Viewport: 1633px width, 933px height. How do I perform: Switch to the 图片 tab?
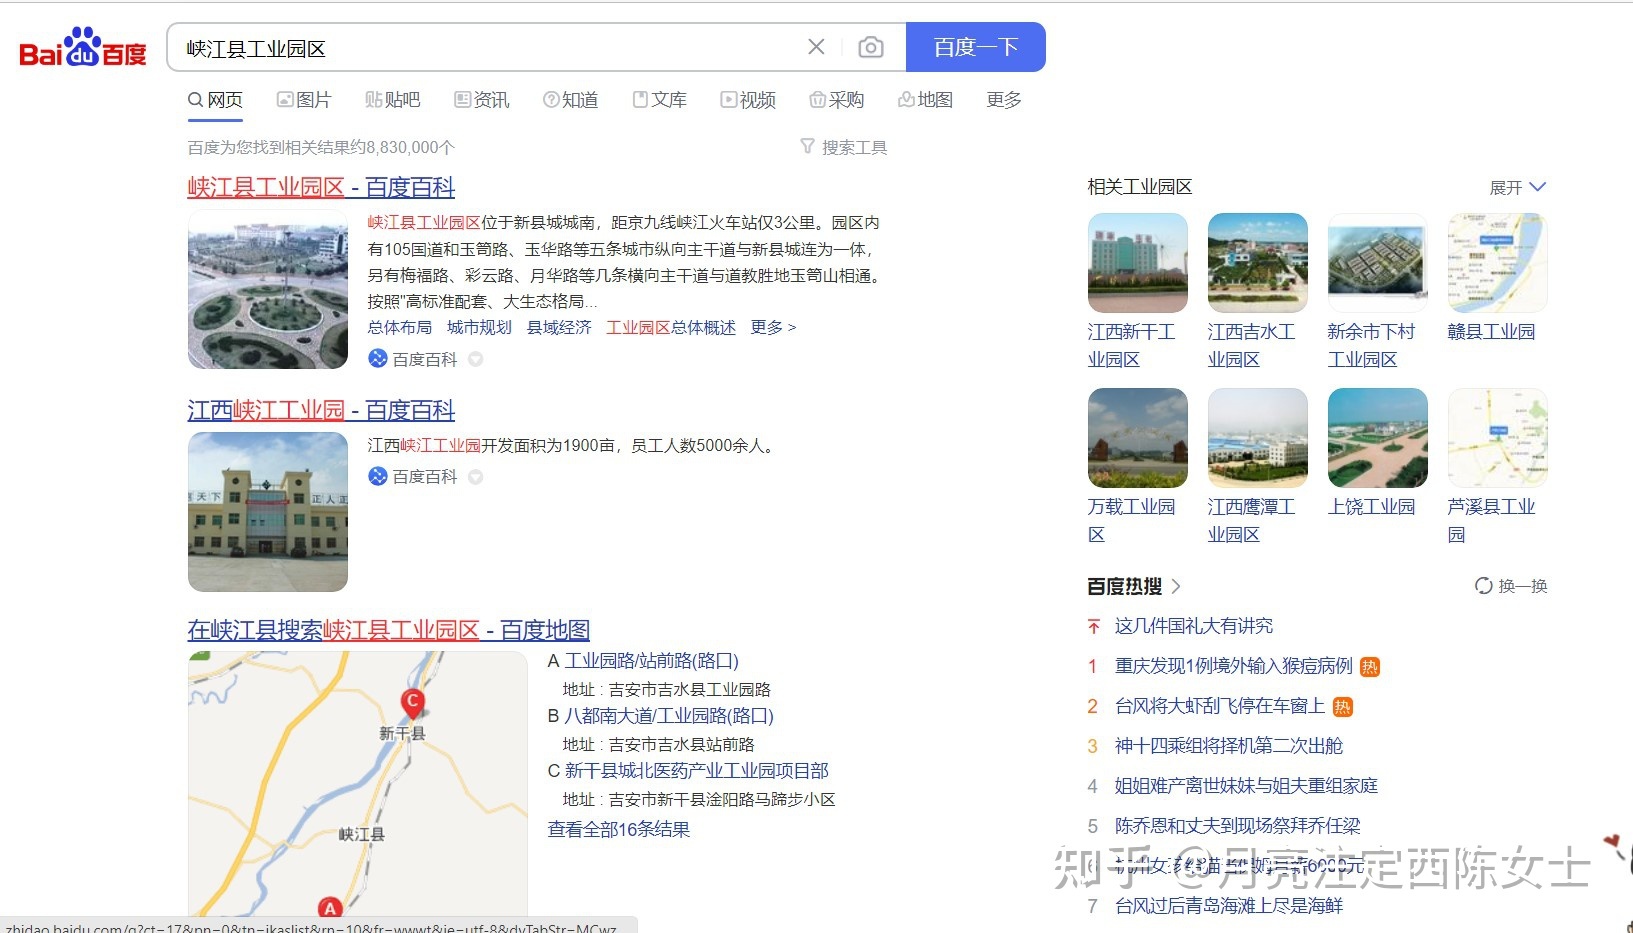click(305, 99)
